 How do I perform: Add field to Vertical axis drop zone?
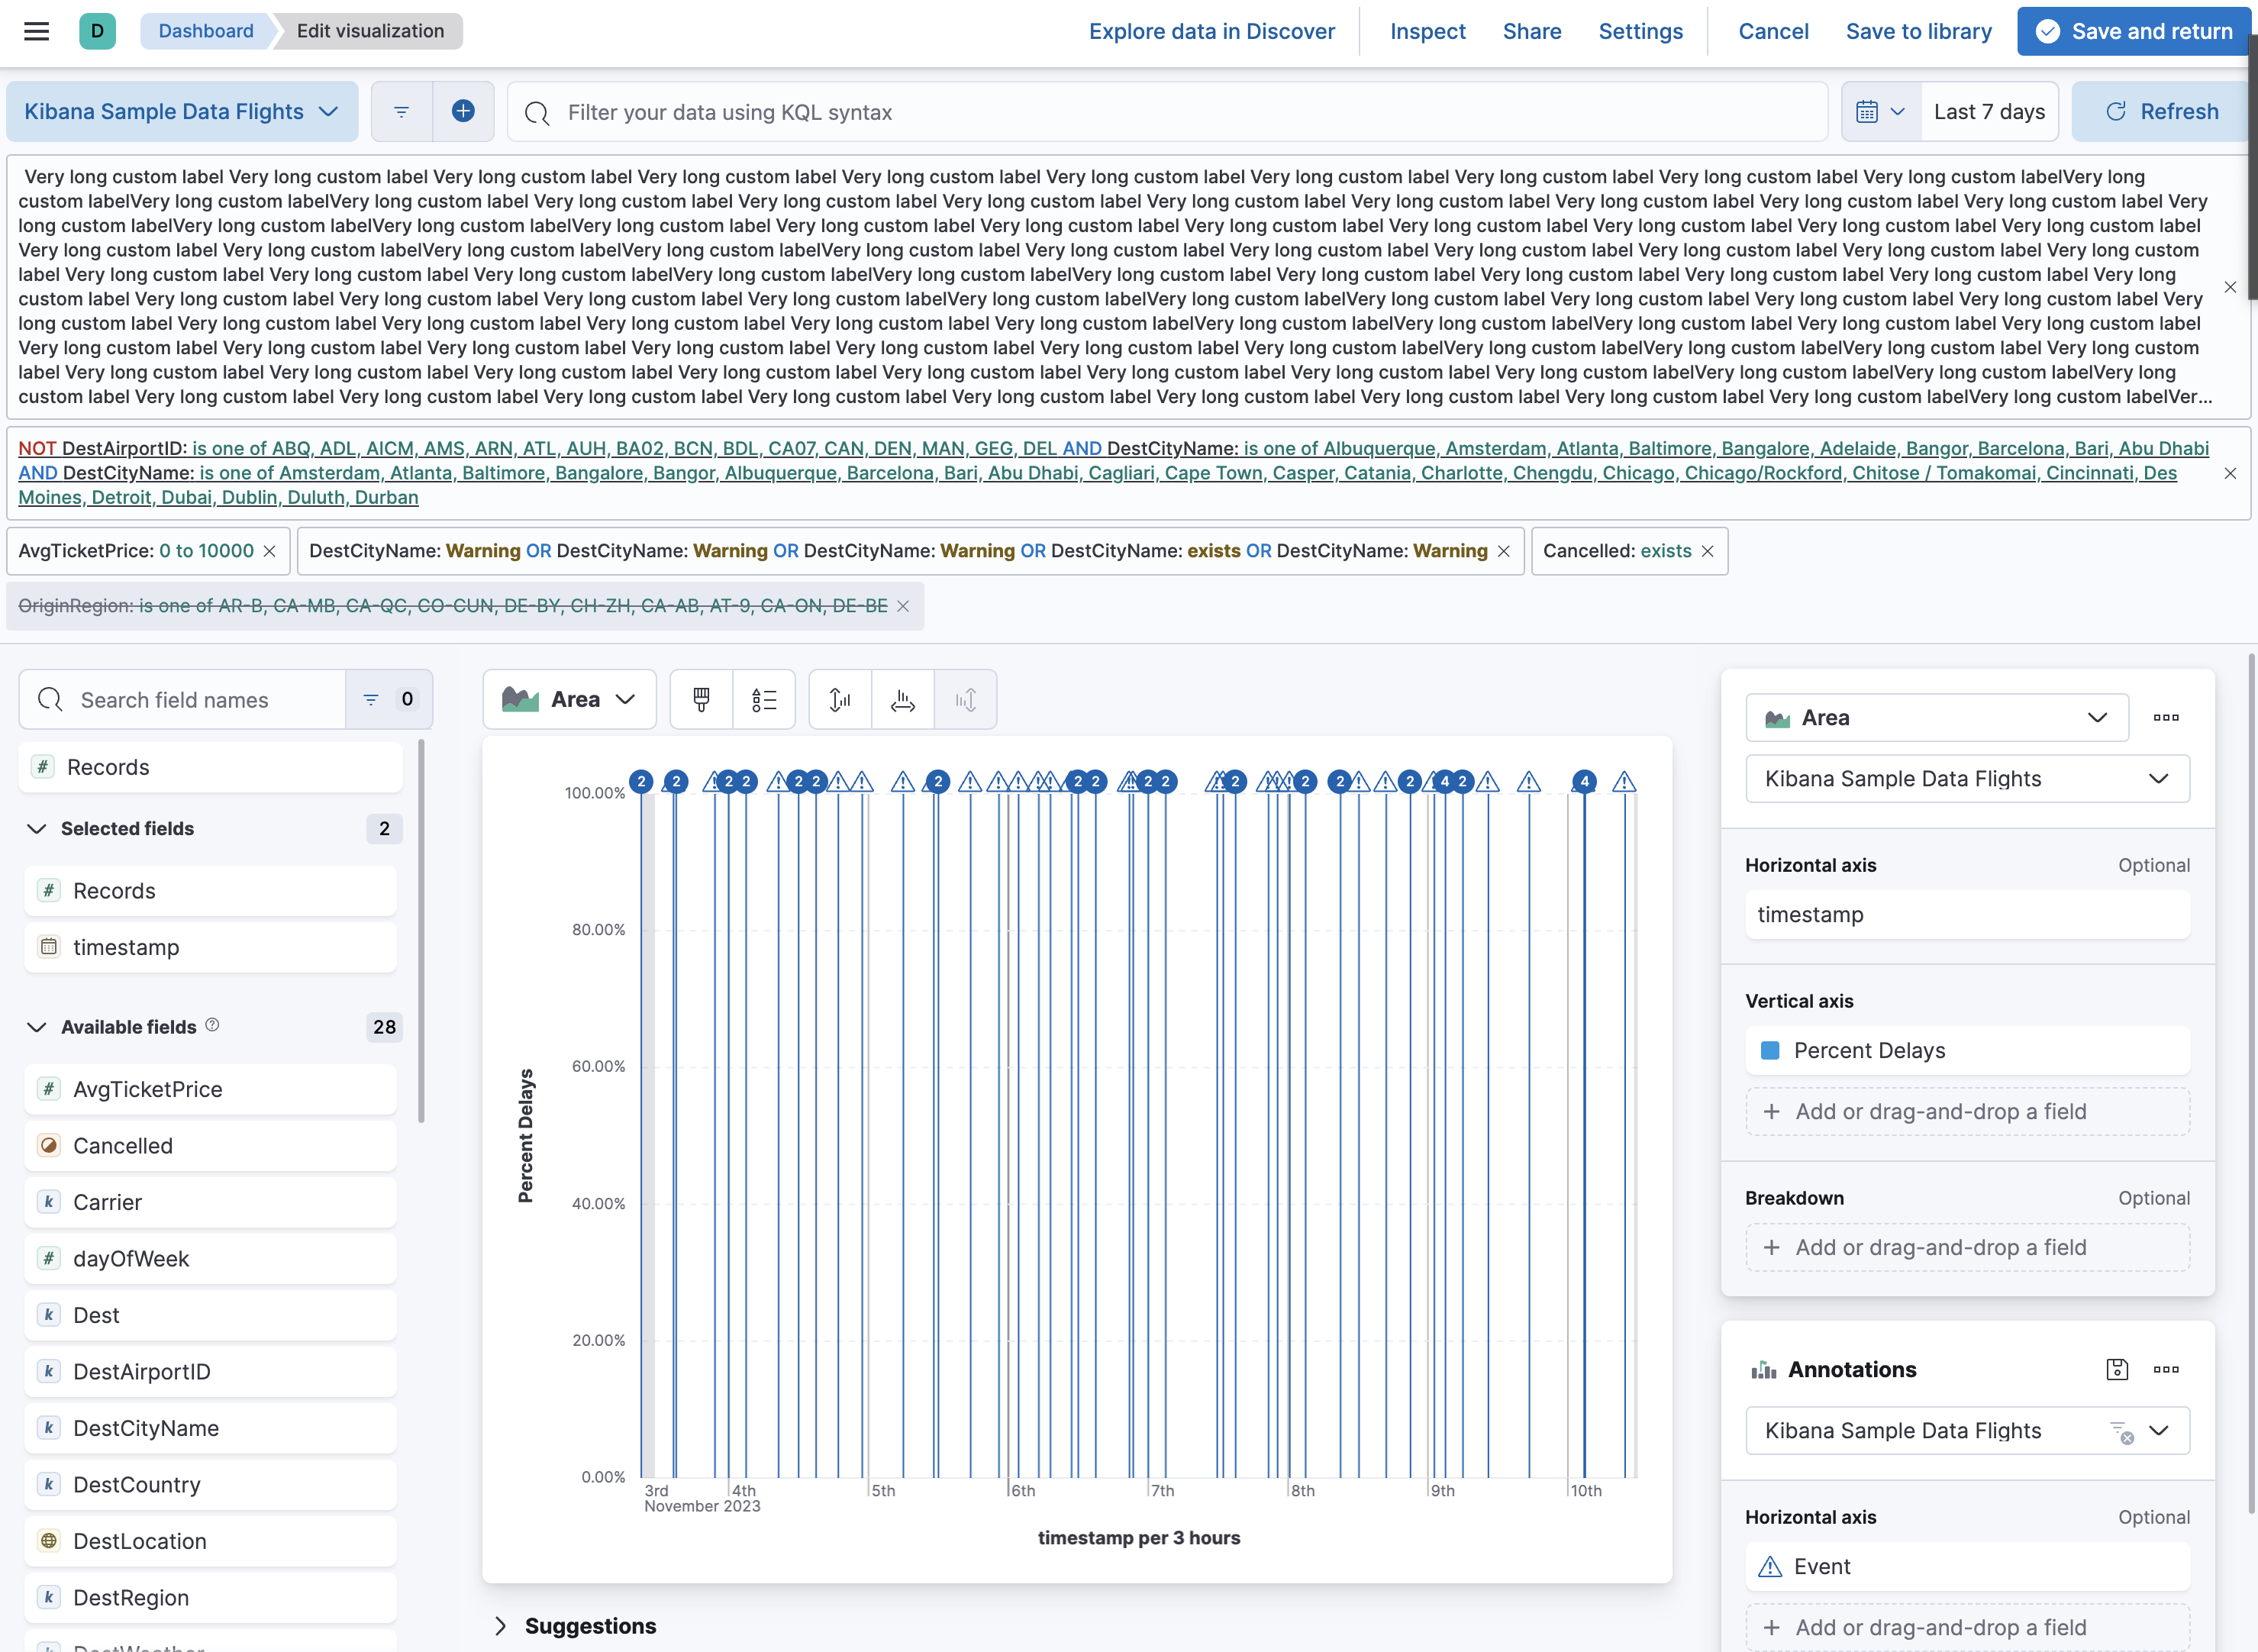1967,1111
